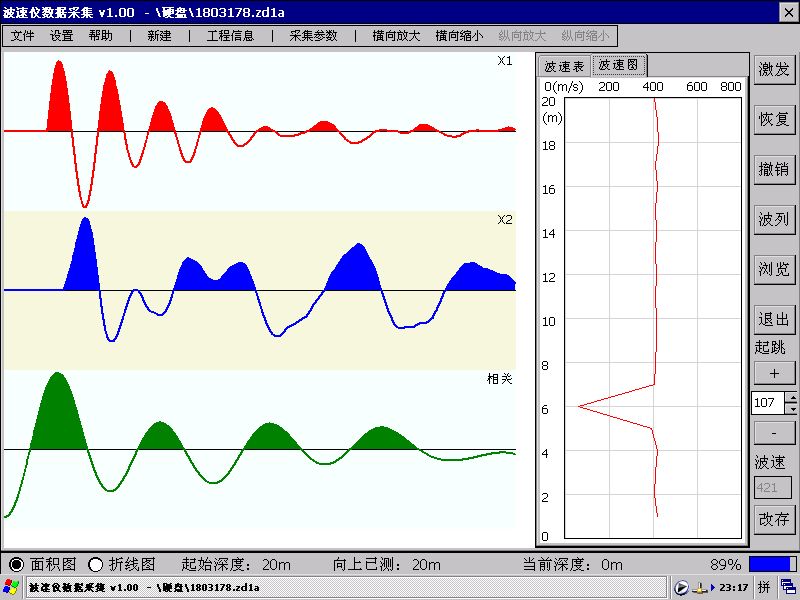The width and height of the screenshot is (800, 600).
Task: Click the 拼 input method indicator
Action: click(x=763, y=587)
